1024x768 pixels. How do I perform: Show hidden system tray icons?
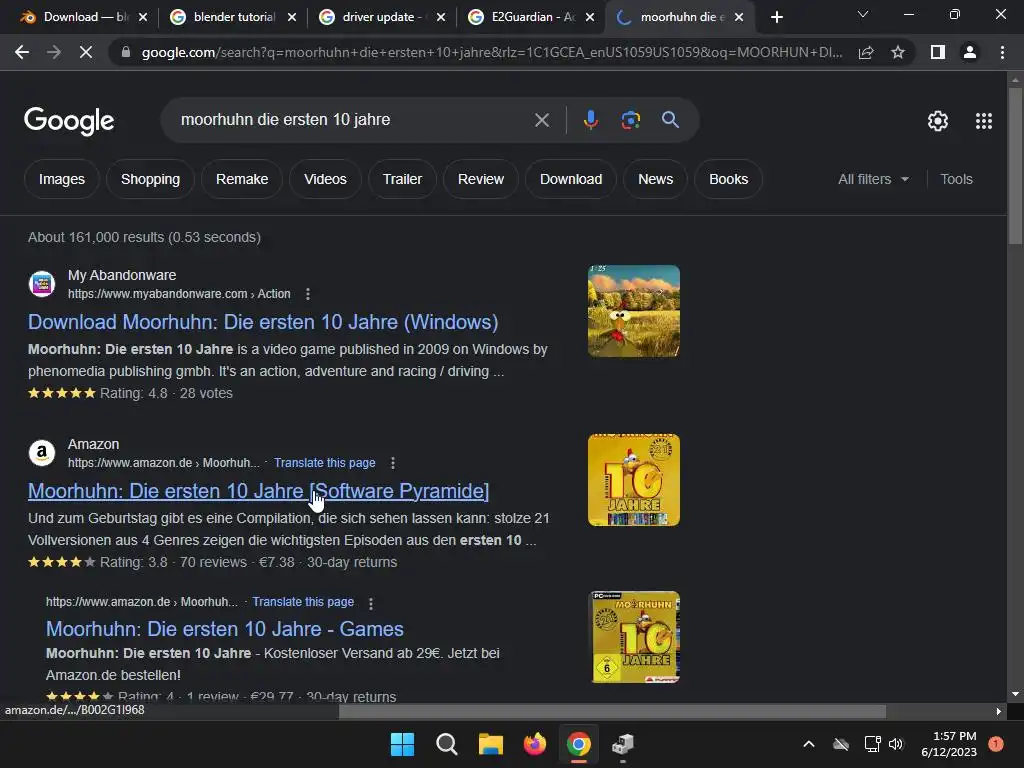(808, 744)
